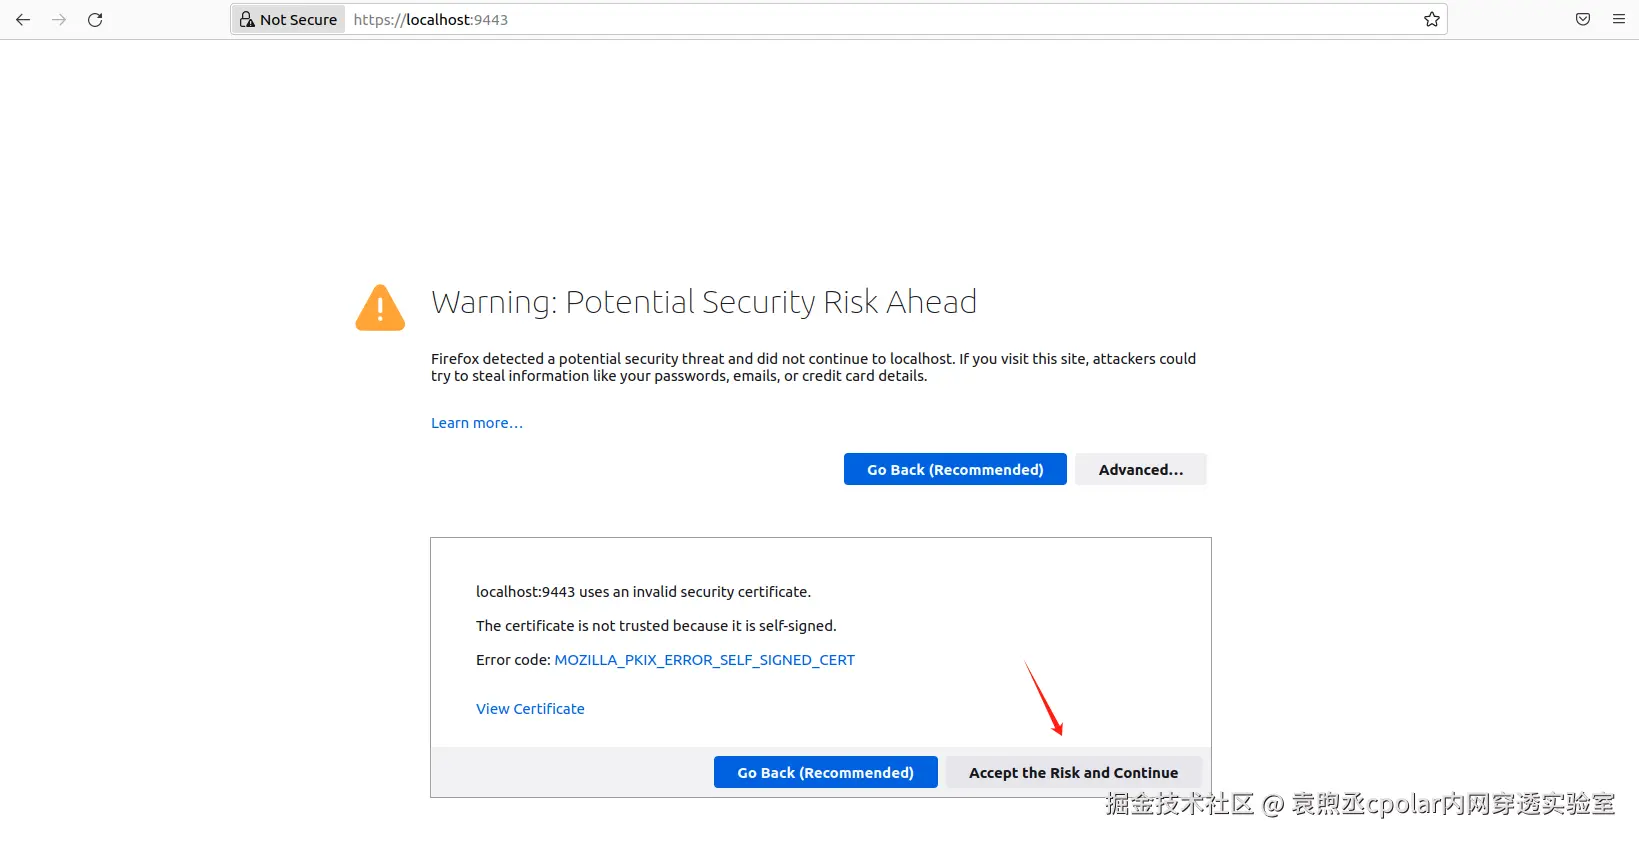Click the browser back arrow
This screenshot has width=1639, height=842.
23,19
